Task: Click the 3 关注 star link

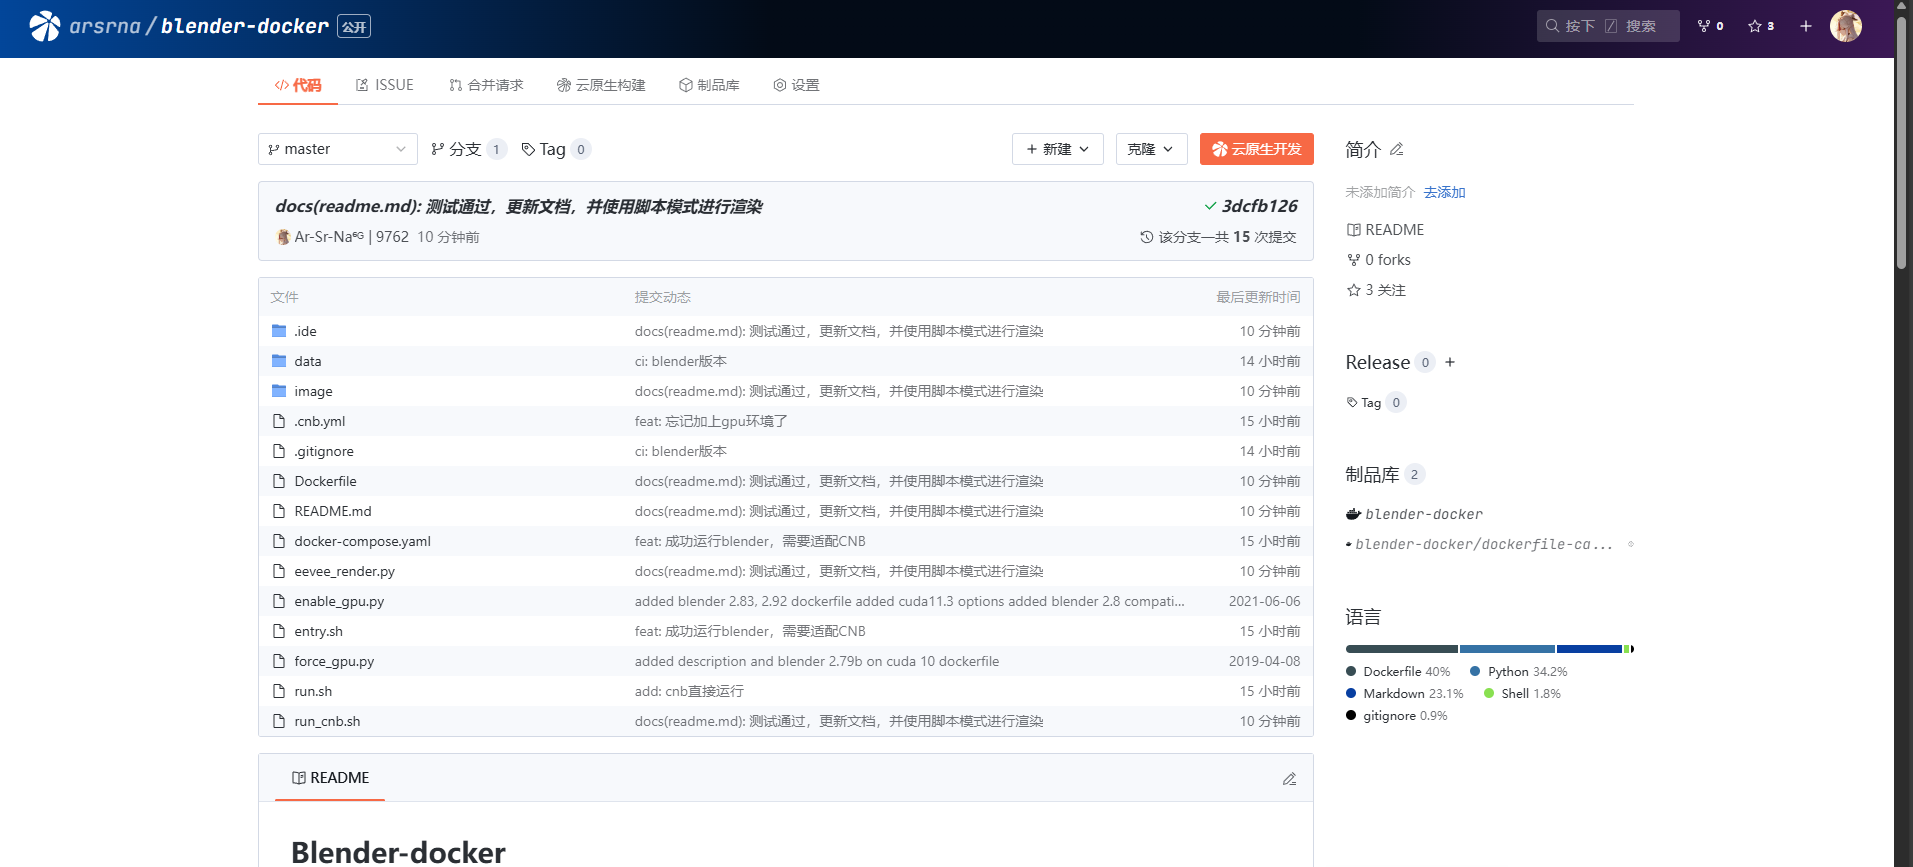Action: click(x=1376, y=290)
